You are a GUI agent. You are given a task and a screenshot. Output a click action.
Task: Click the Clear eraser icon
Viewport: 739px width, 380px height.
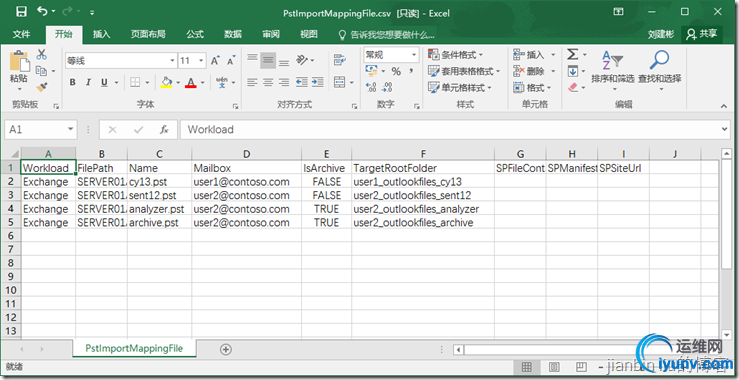click(x=572, y=88)
